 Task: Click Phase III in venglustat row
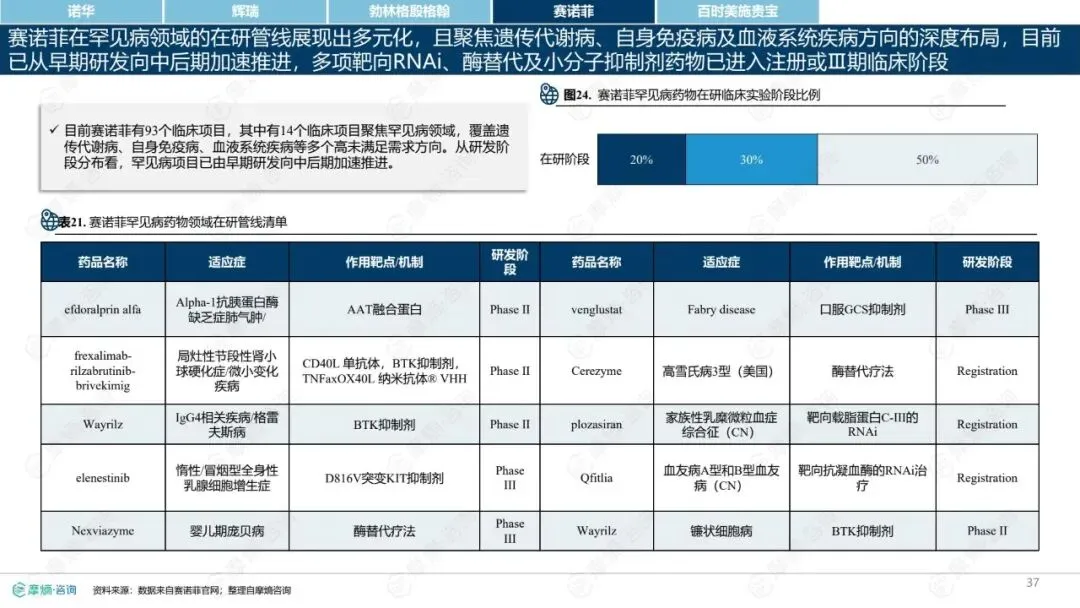pos(987,309)
